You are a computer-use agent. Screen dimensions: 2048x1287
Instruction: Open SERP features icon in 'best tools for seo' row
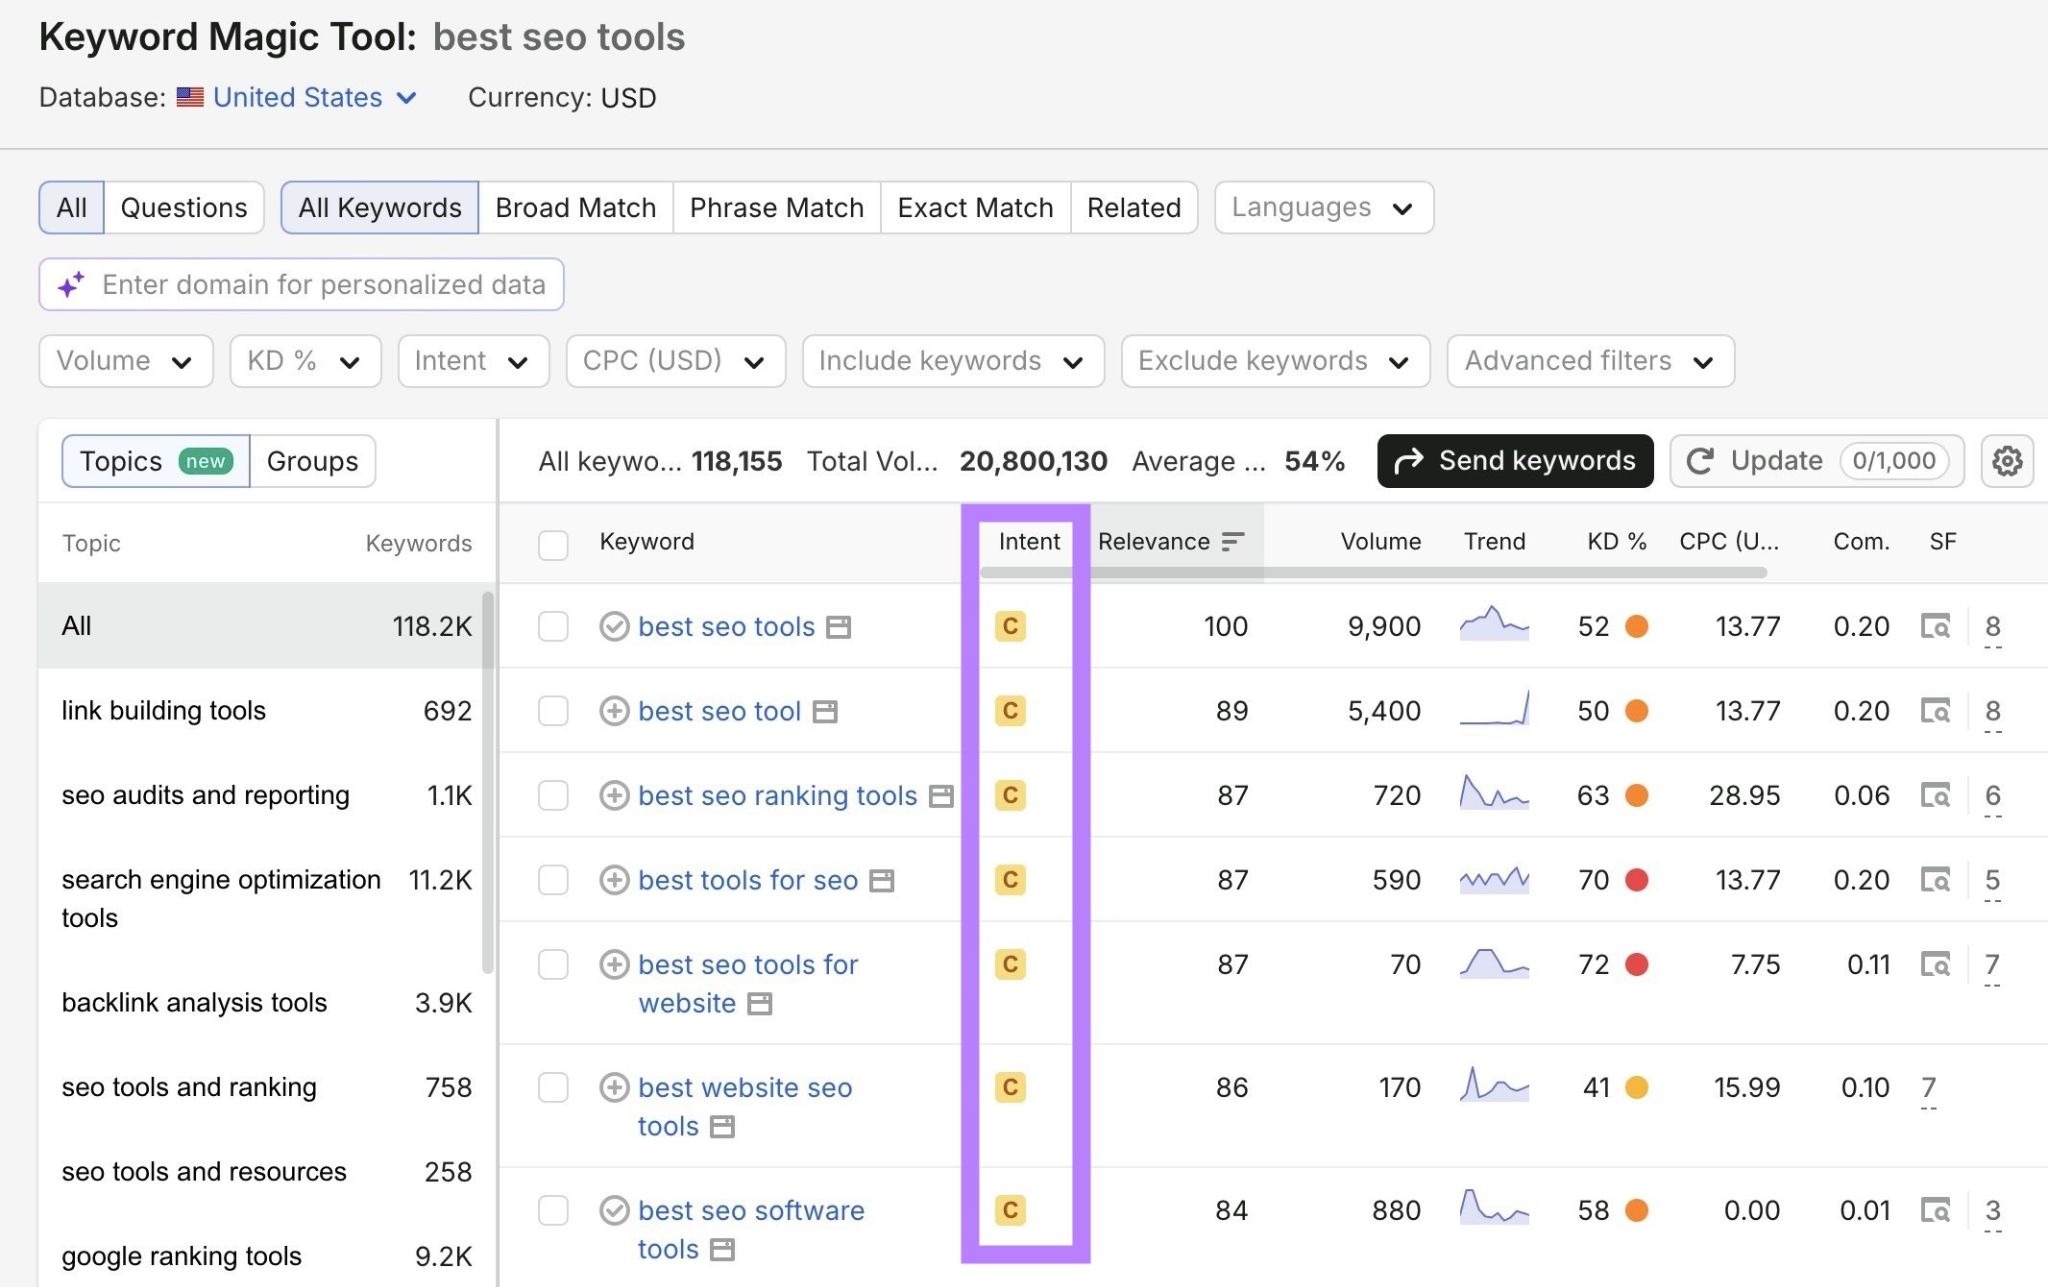point(1936,880)
